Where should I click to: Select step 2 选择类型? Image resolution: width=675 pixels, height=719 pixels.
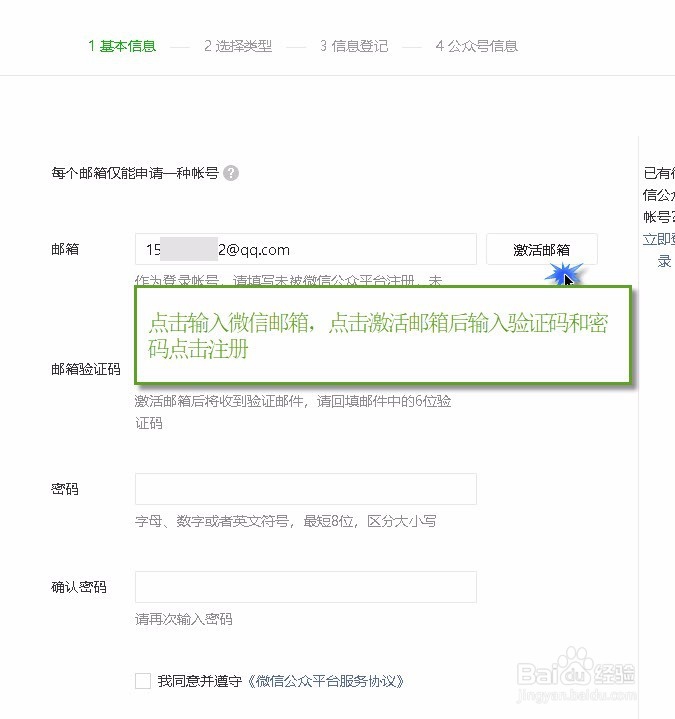tap(238, 46)
